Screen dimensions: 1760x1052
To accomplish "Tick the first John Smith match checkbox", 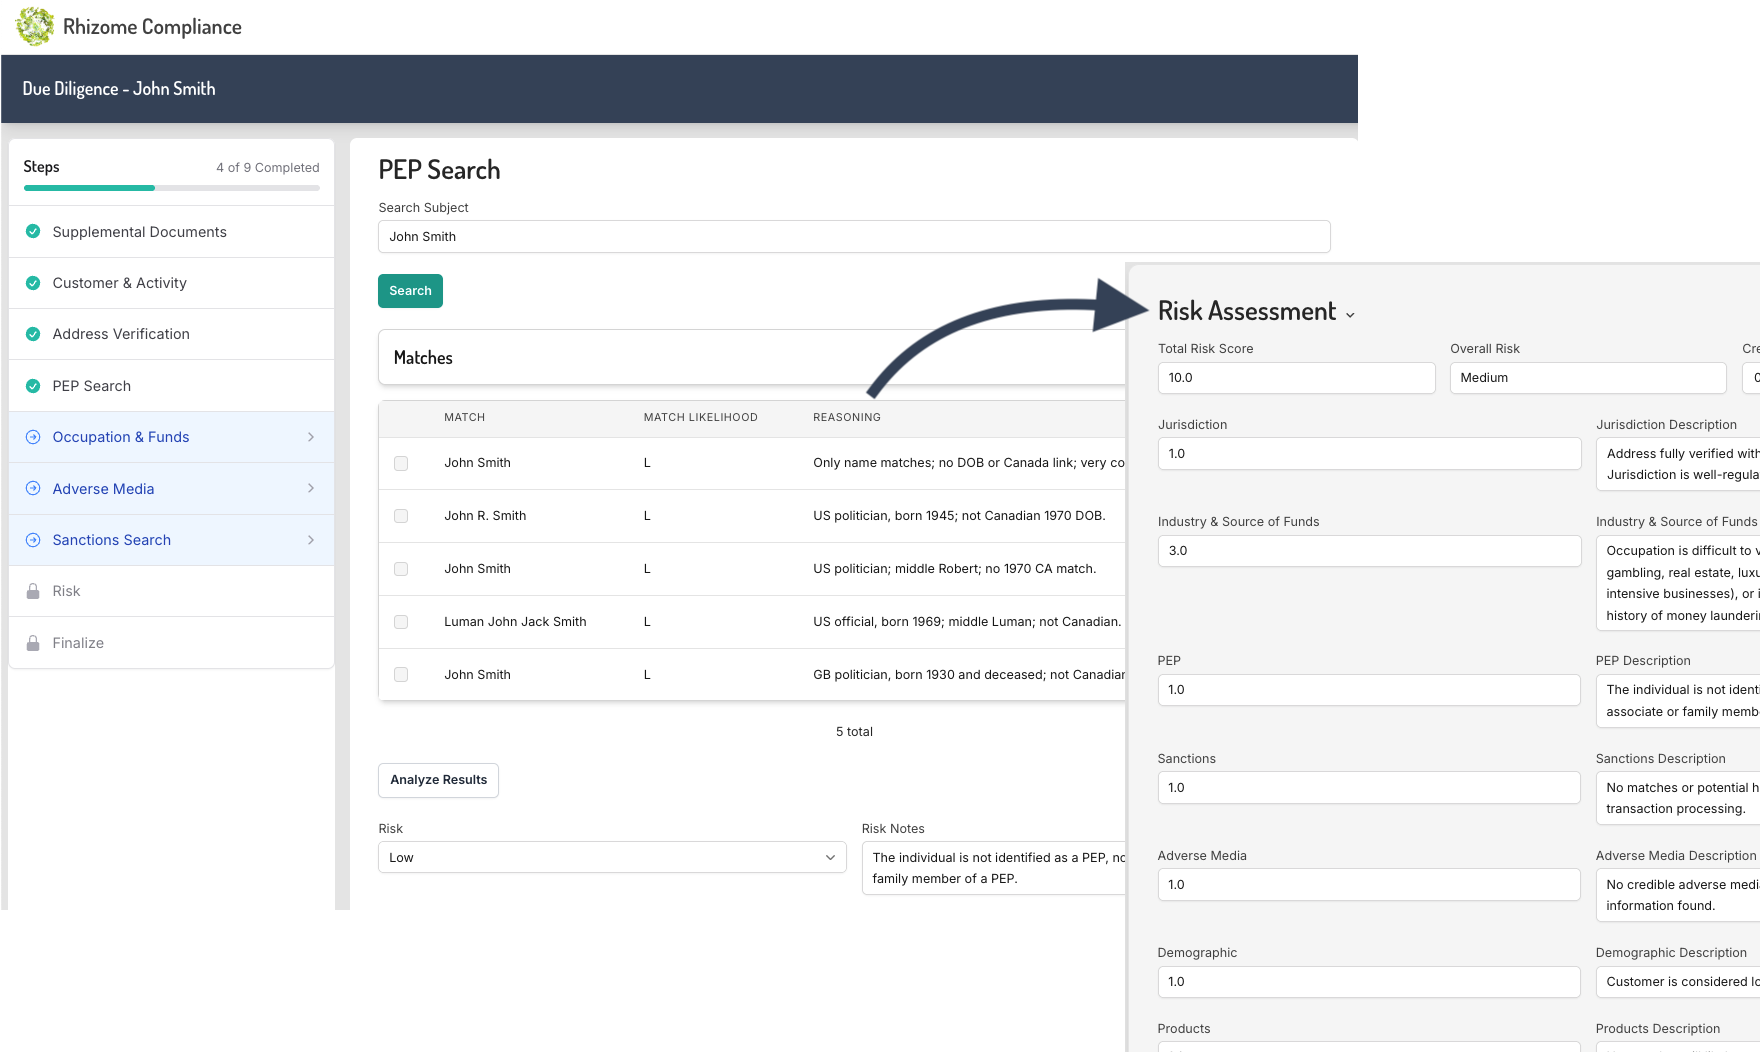I will pos(401,463).
